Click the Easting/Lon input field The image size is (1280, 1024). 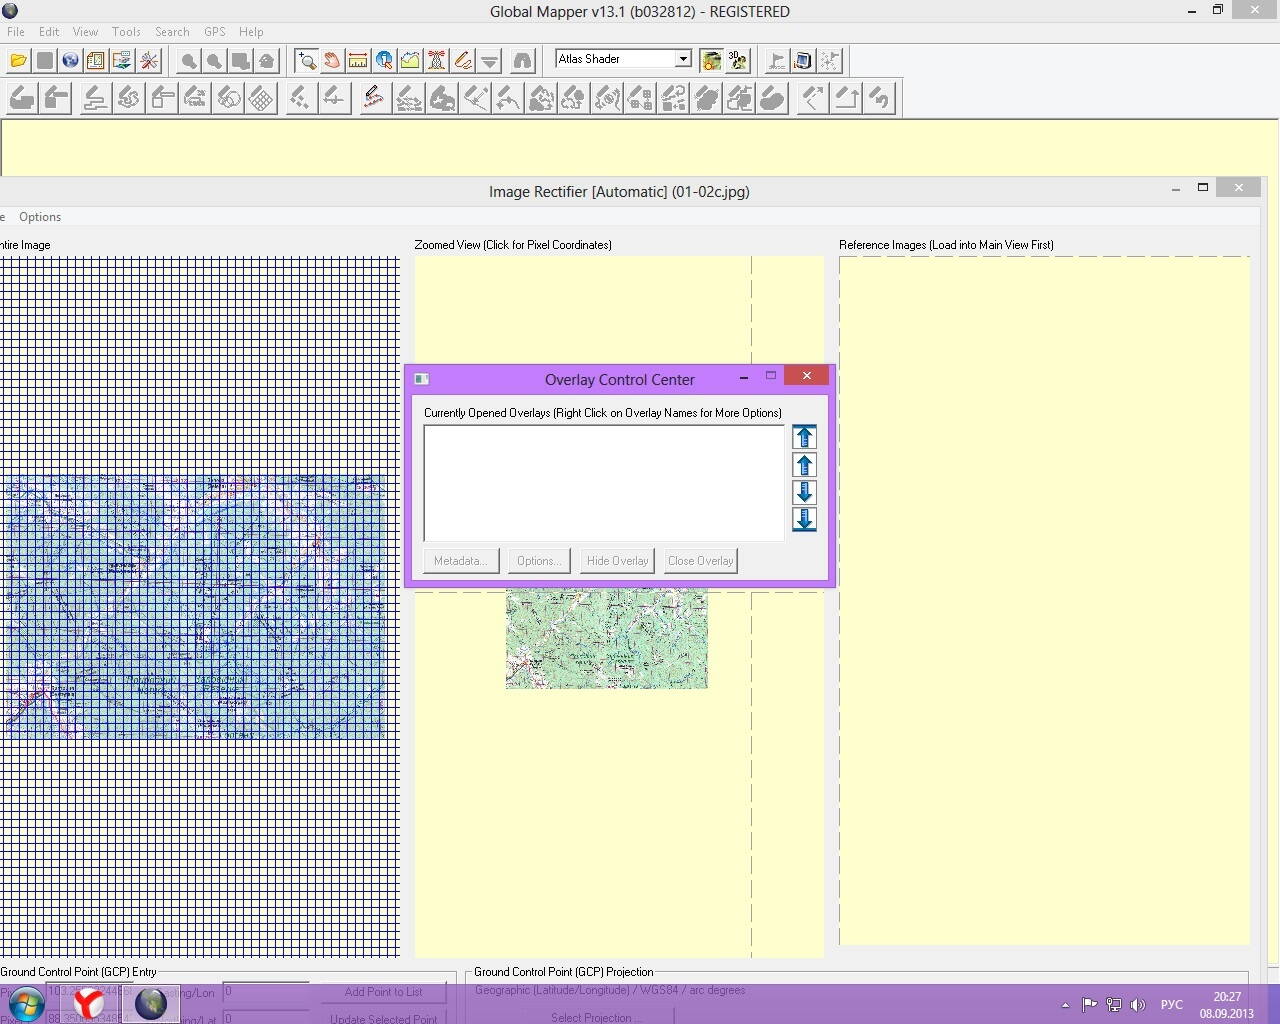click(x=266, y=991)
